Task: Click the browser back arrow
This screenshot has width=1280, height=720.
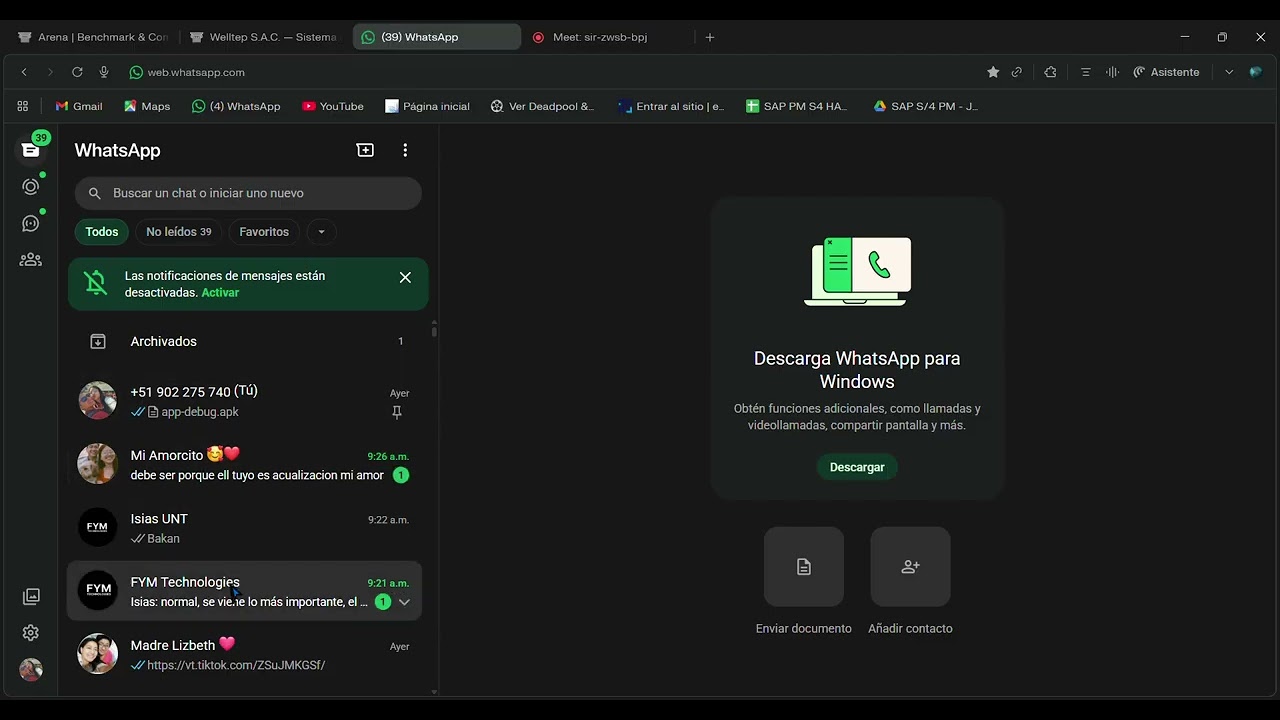Action: point(24,72)
